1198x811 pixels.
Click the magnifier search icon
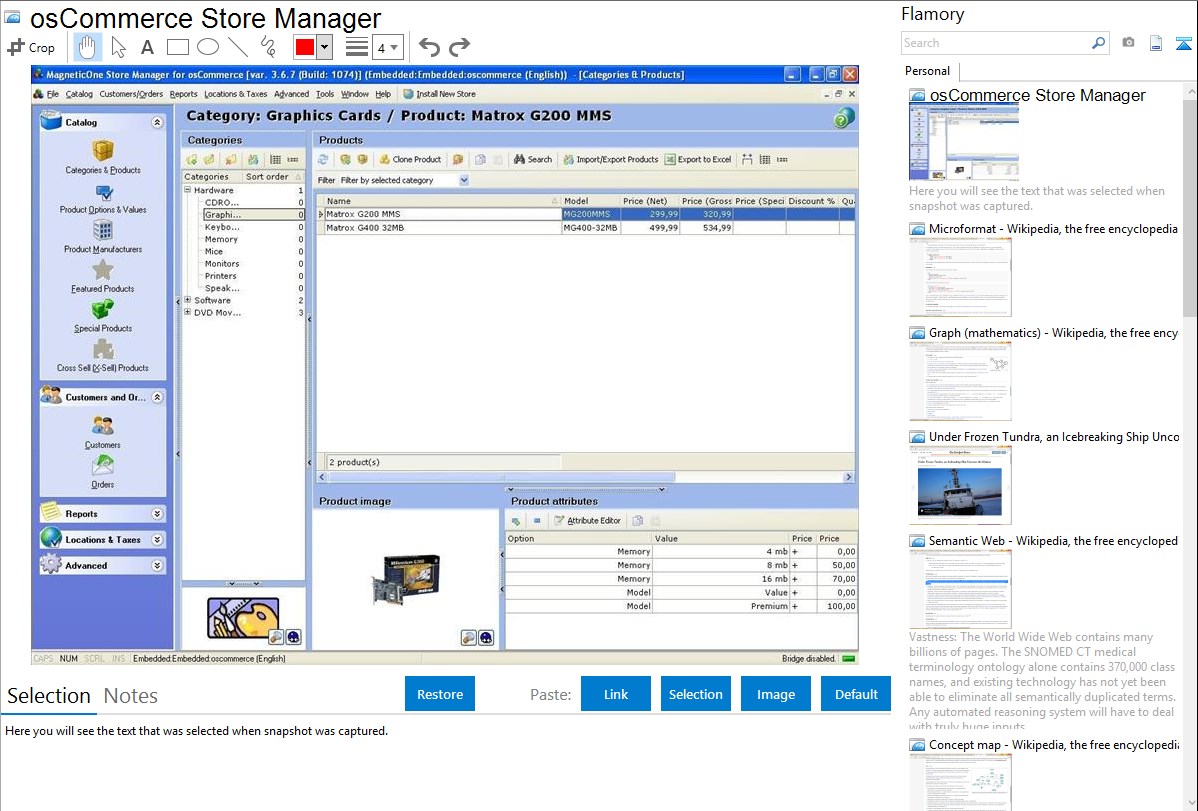[x=1099, y=43]
